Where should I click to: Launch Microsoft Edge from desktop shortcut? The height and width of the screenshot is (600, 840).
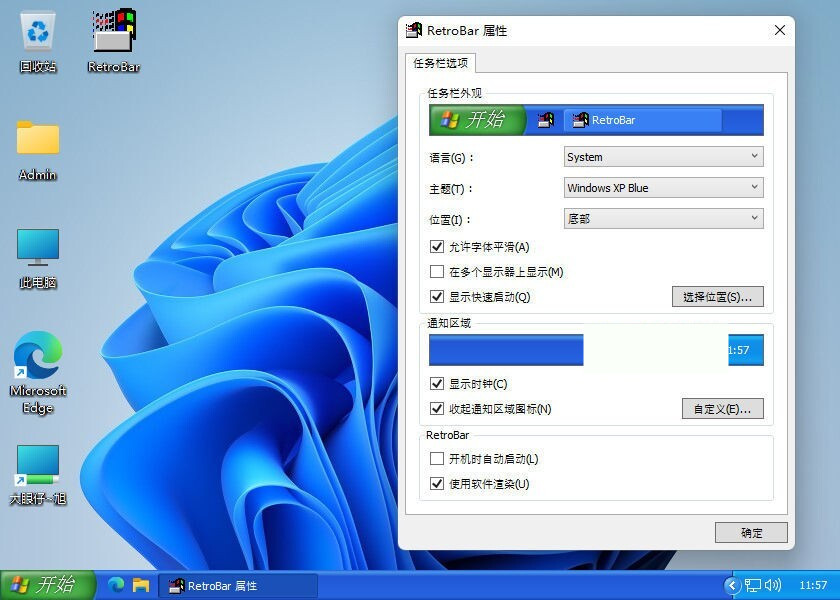pyautogui.click(x=38, y=372)
